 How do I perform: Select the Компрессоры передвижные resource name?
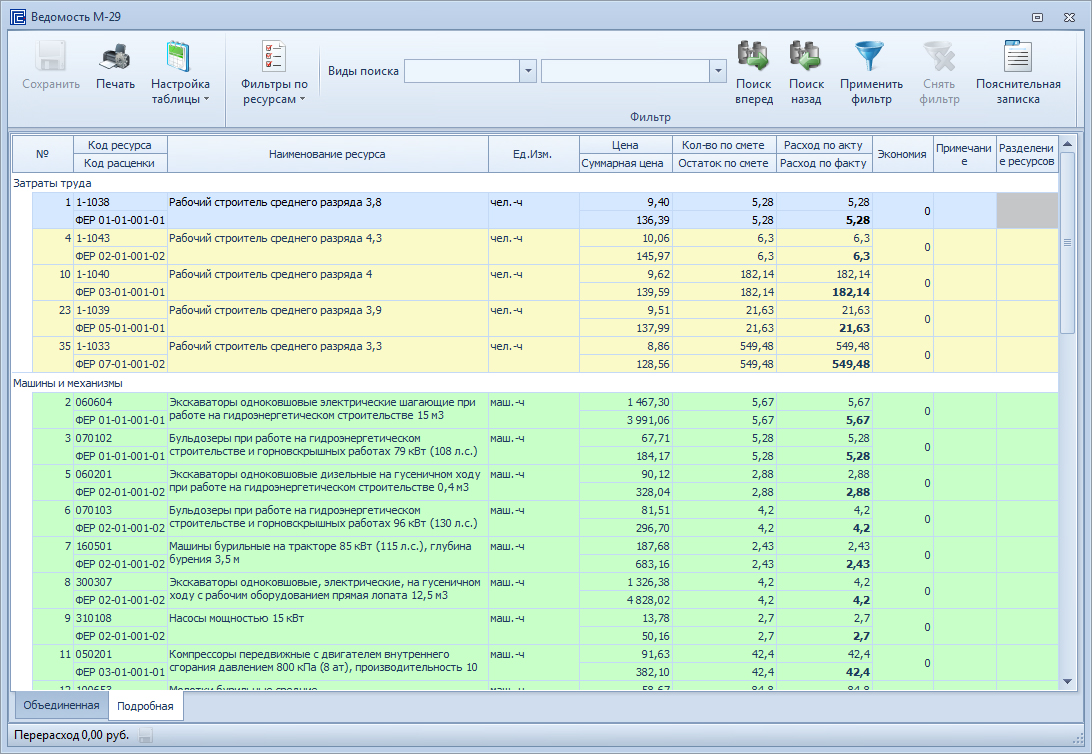pyautogui.click(x=323, y=661)
